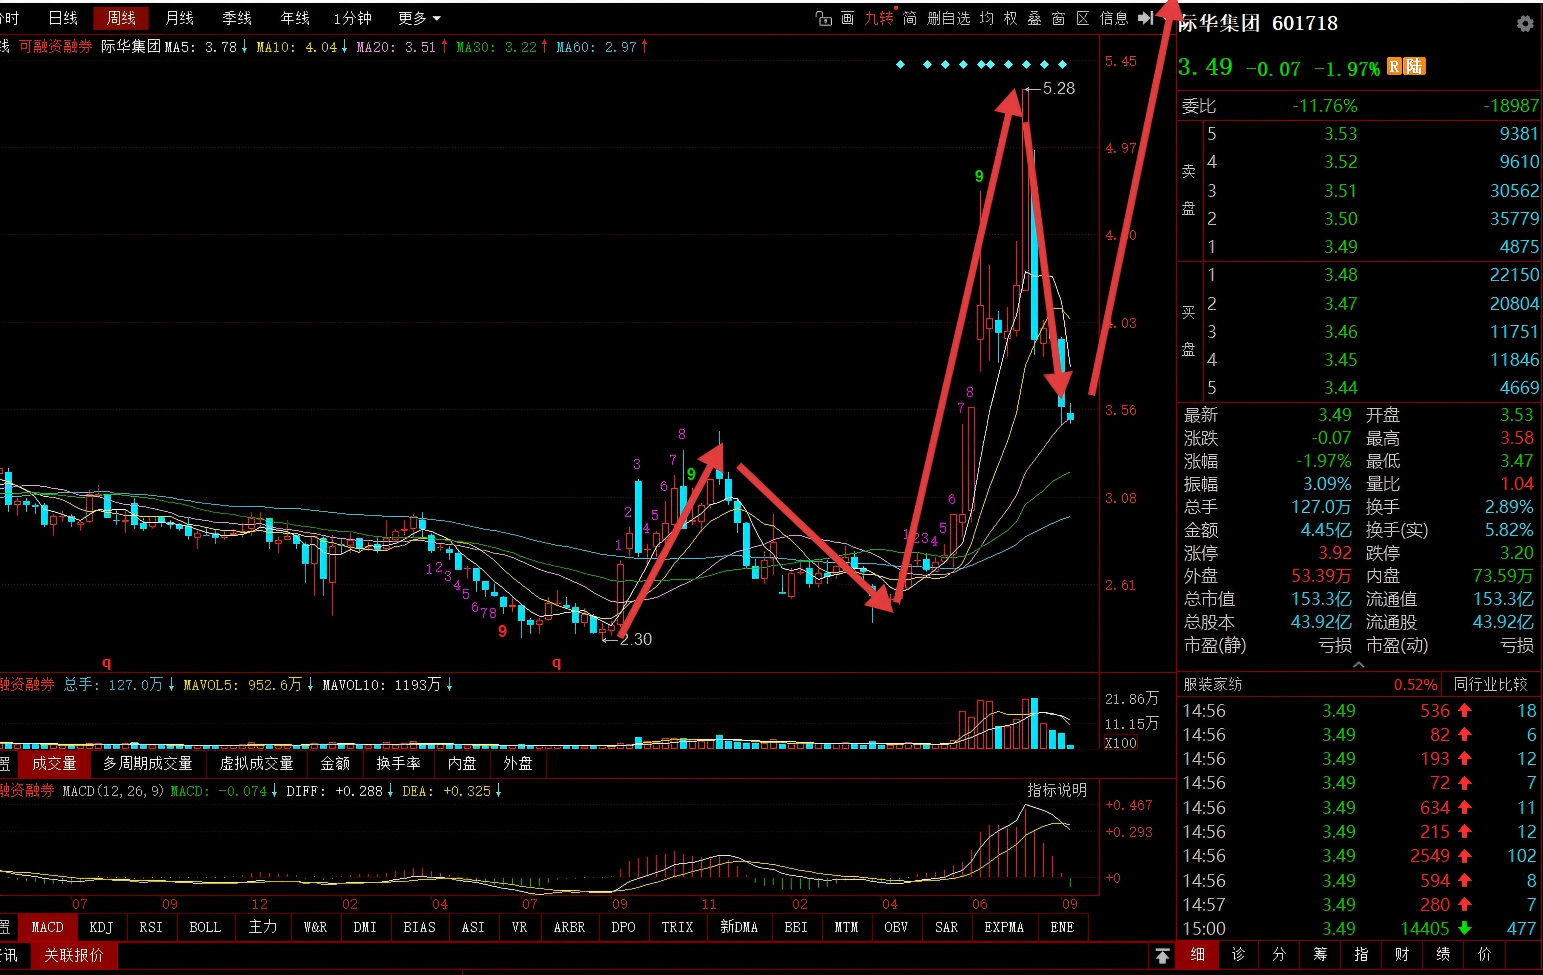Switch to 月线 monthly chart
This screenshot has height=975, width=1543.
179,18
